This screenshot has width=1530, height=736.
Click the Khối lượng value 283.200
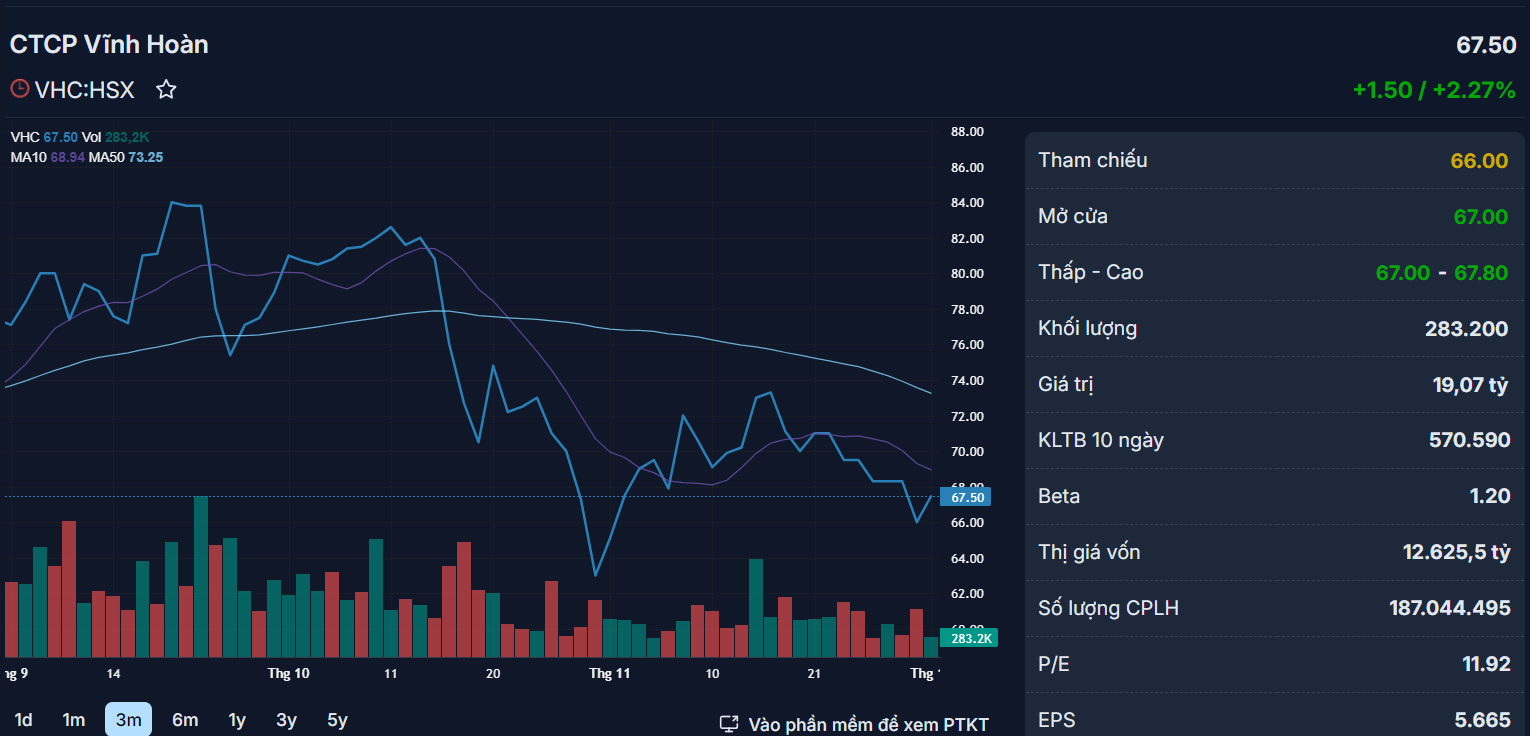(1466, 329)
